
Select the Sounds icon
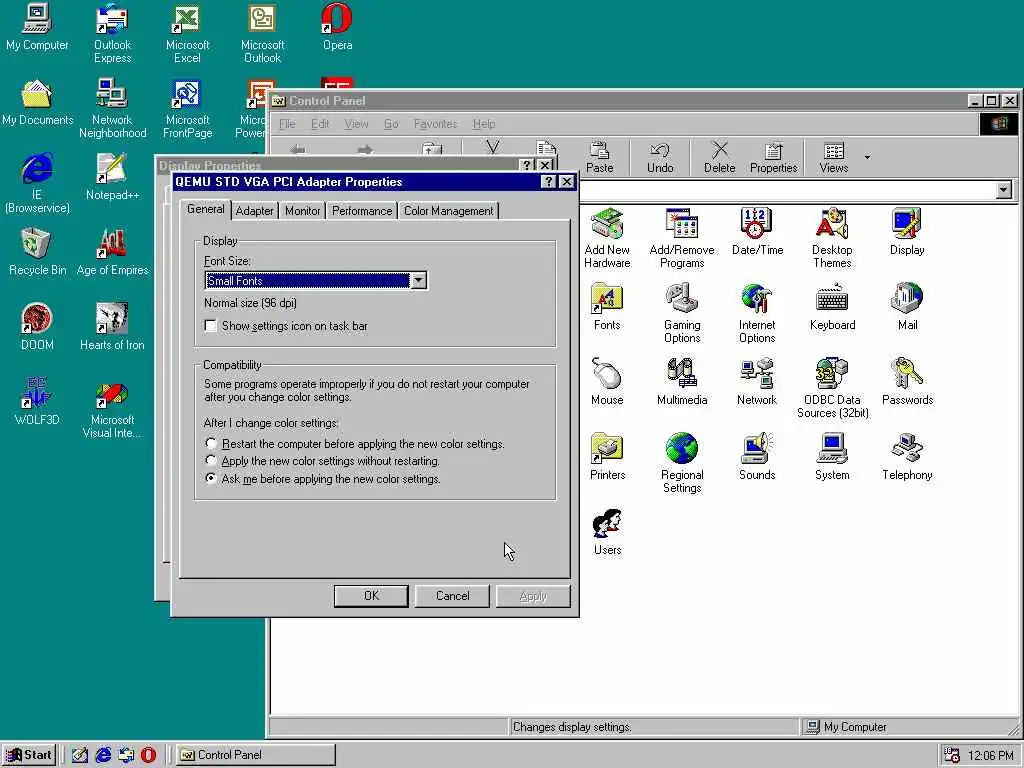(757, 456)
